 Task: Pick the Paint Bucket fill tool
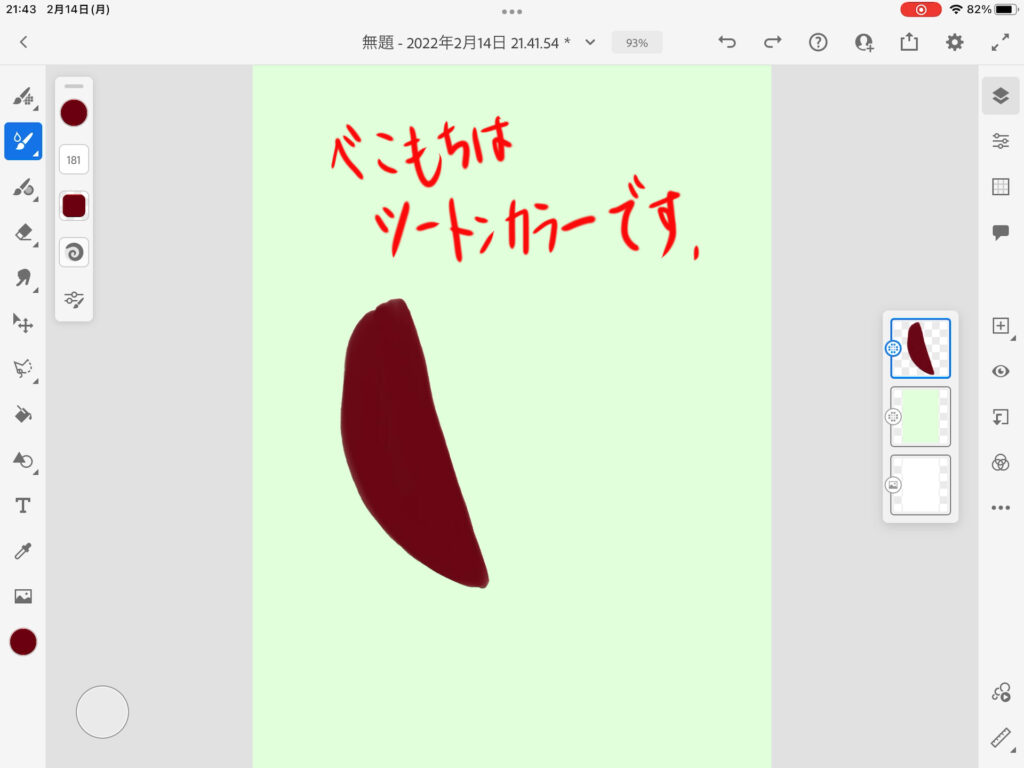pos(22,414)
